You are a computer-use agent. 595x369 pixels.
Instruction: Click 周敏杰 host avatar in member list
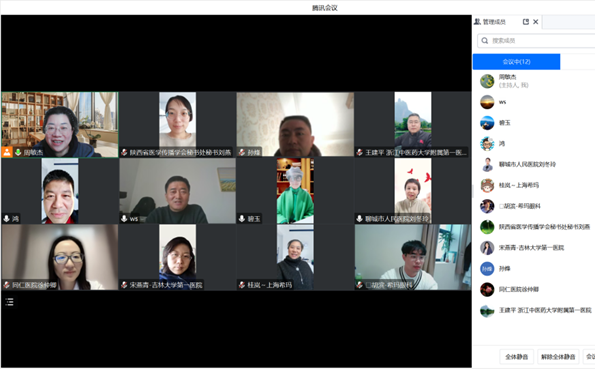[x=487, y=81]
